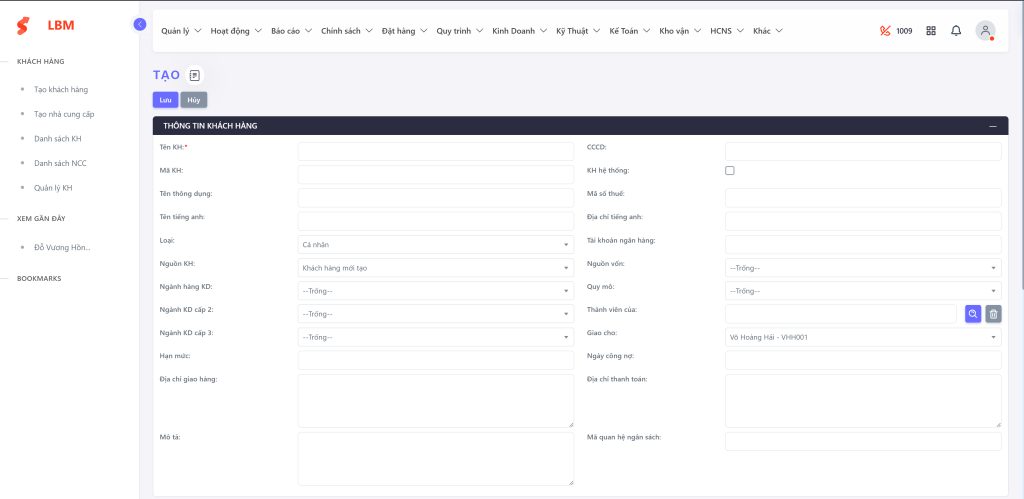The width and height of the screenshot is (1024, 499).
Task: Tick the KH hệ thống checkbox
Action: coord(730,171)
